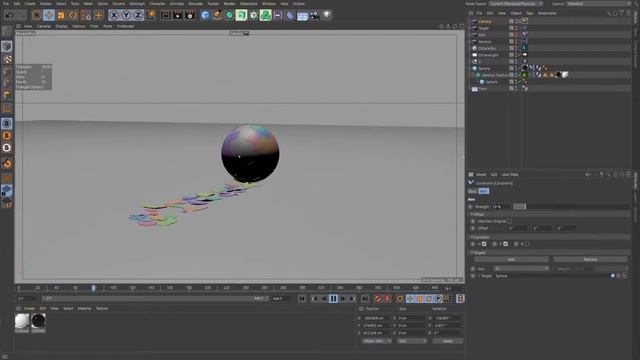Viewport: 640px width, 360px height.
Task: Activate the Scale tool
Action: coord(61,16)
